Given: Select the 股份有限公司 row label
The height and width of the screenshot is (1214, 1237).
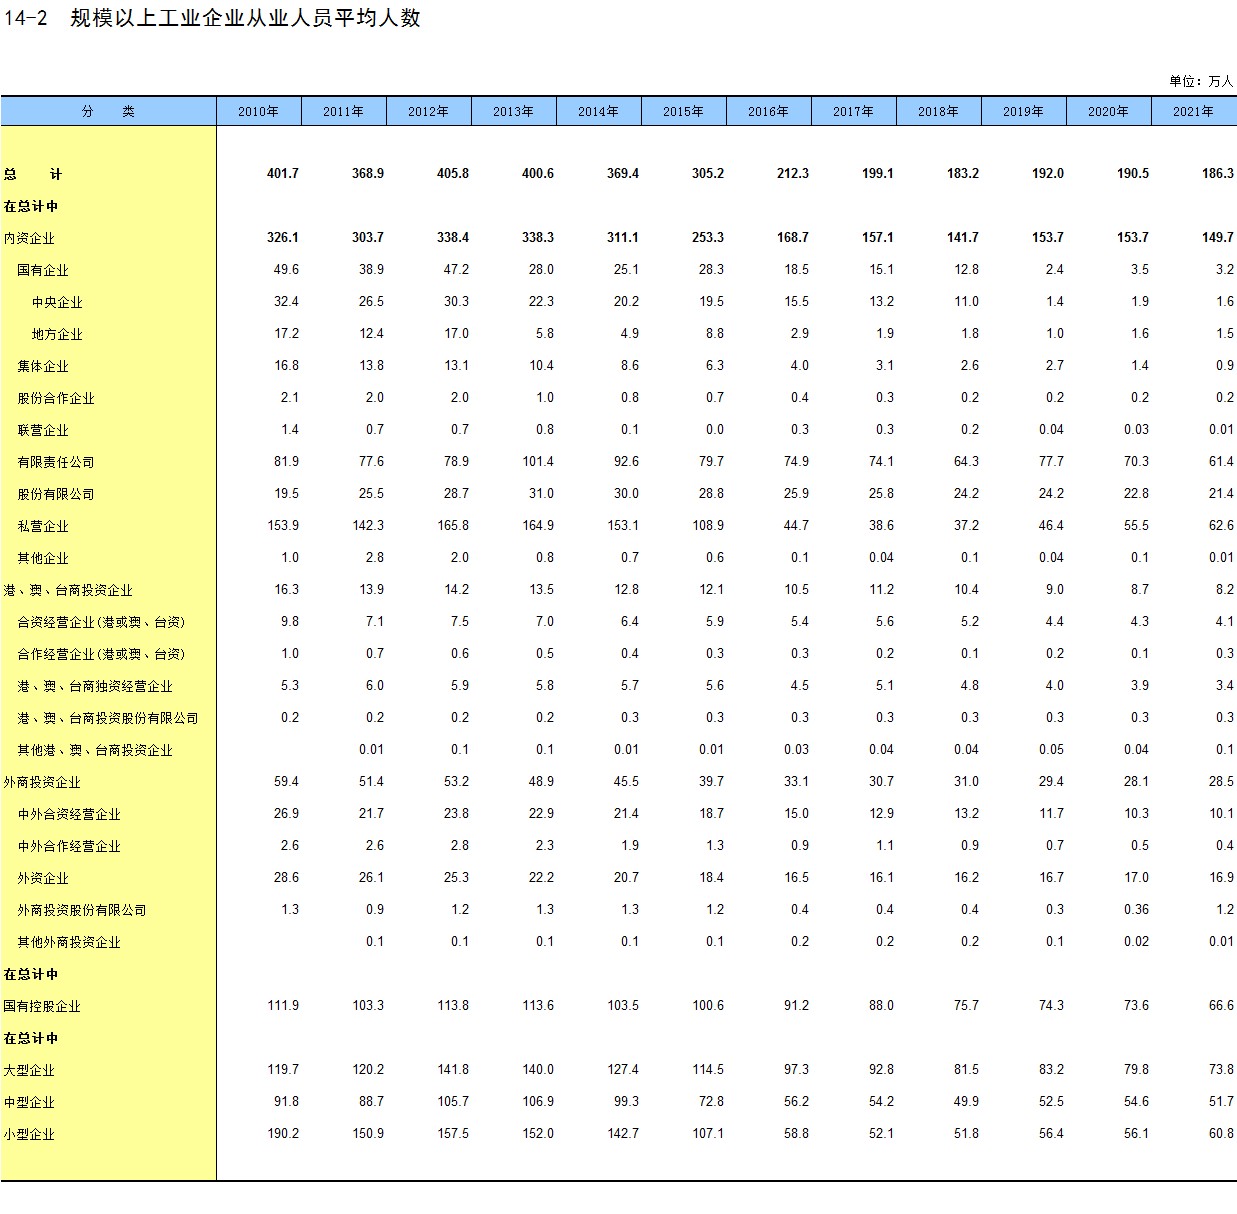Looking at the screenshot, I should click(56, 494).
